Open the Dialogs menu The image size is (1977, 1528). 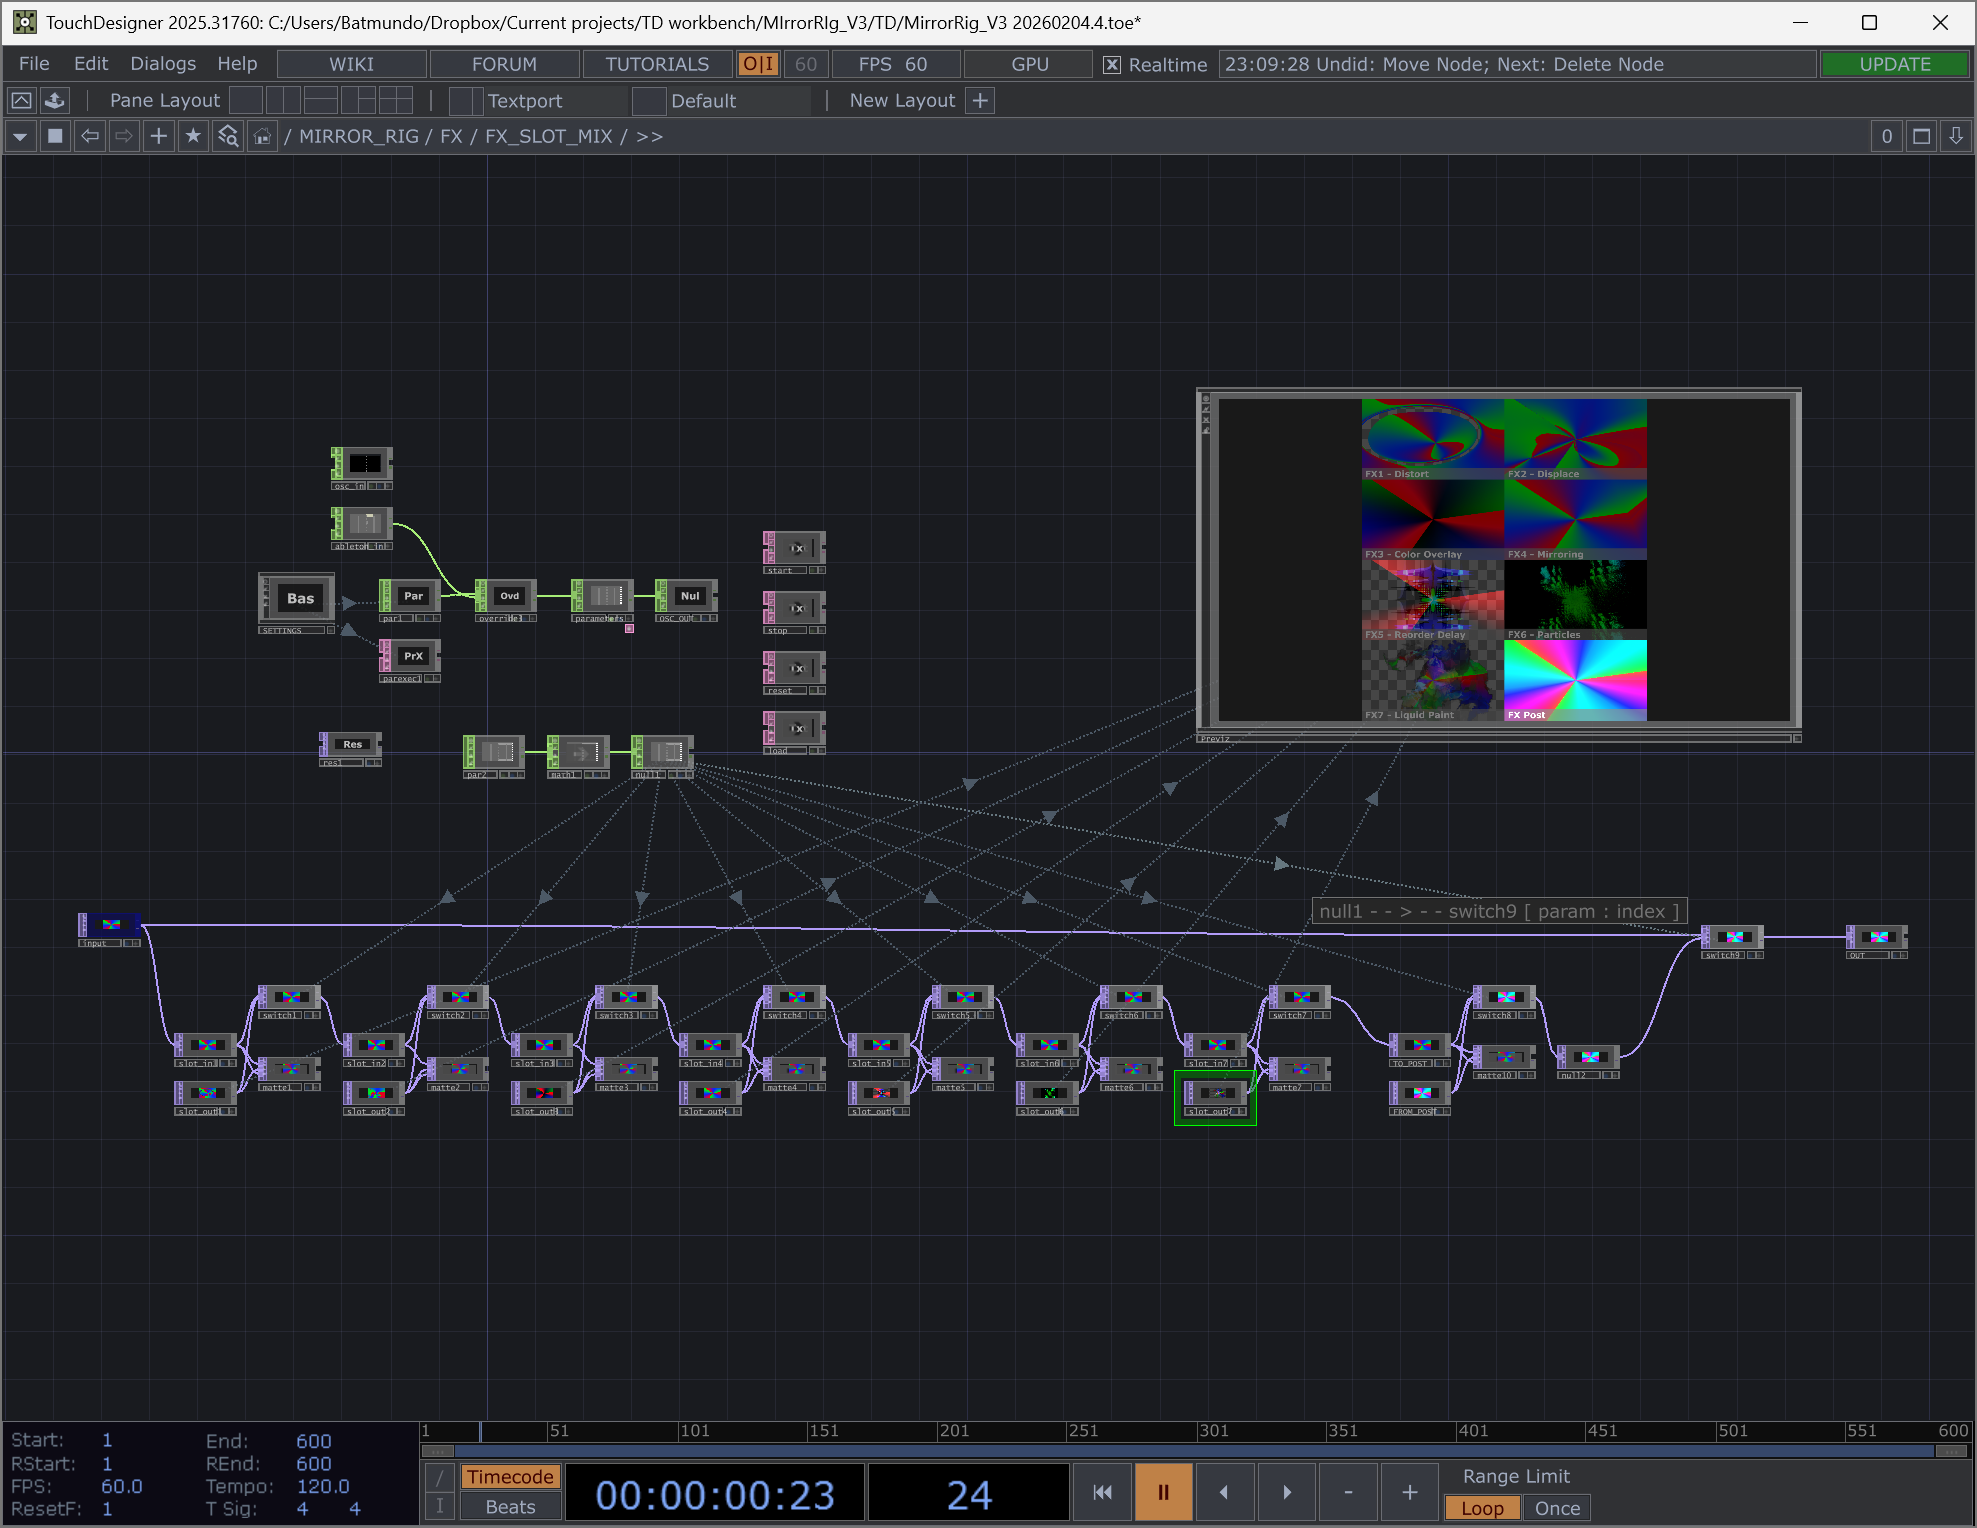[163, 64]
